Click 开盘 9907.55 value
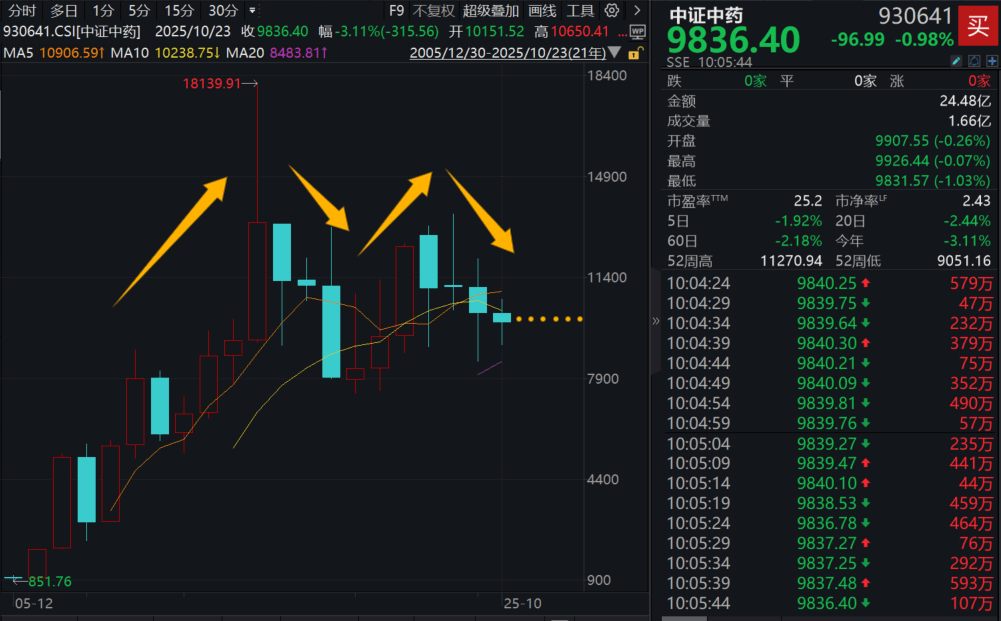 tap(933, 140)
